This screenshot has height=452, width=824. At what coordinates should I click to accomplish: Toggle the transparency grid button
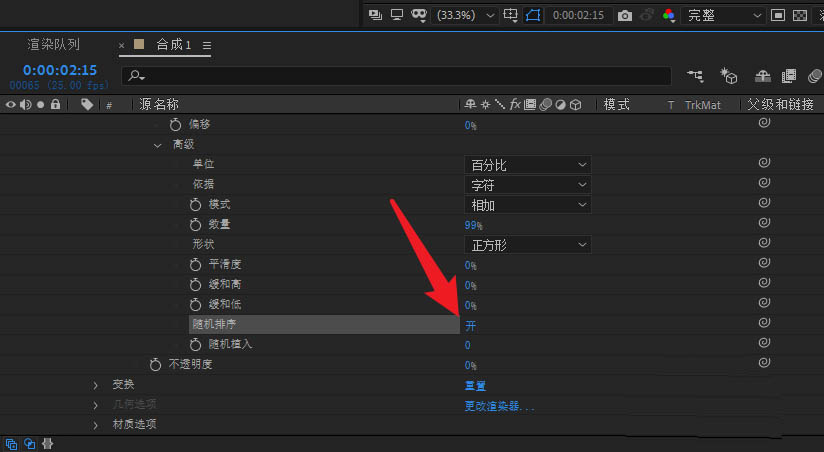click(800, 16)
